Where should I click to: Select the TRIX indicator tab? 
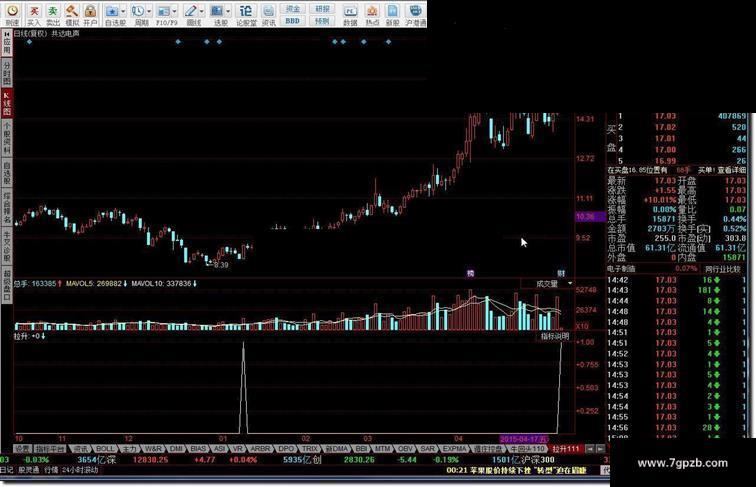point(310,449)
